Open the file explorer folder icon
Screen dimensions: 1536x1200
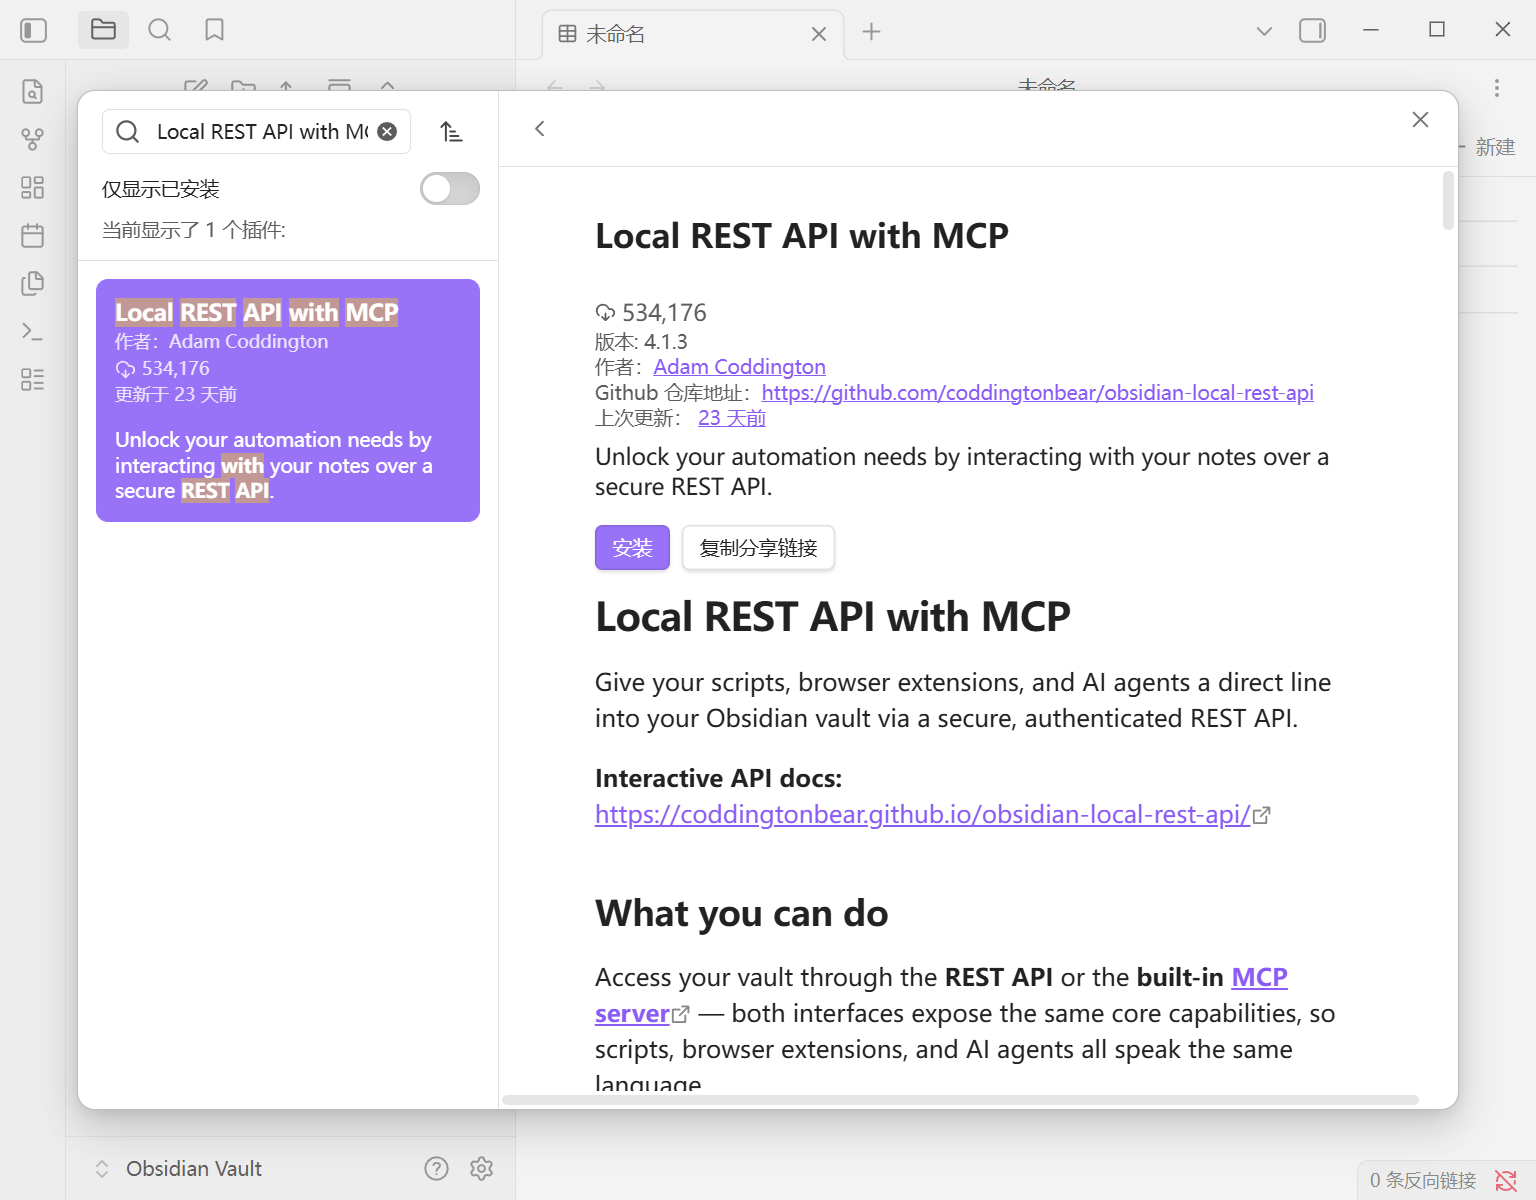103,30
